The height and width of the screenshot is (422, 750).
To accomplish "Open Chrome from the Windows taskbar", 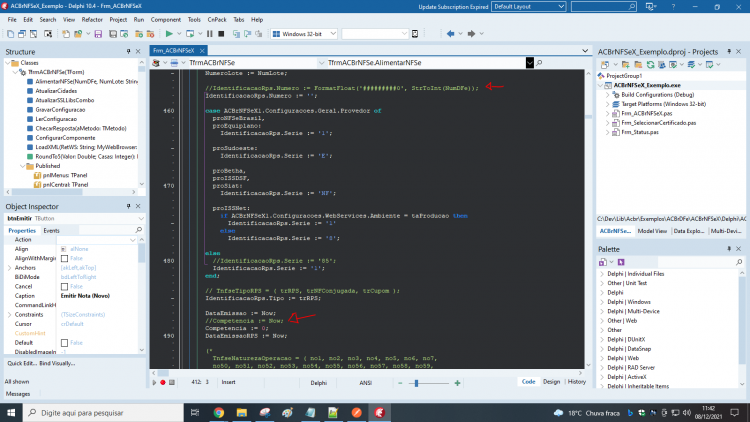I will [x=219, y=412].
